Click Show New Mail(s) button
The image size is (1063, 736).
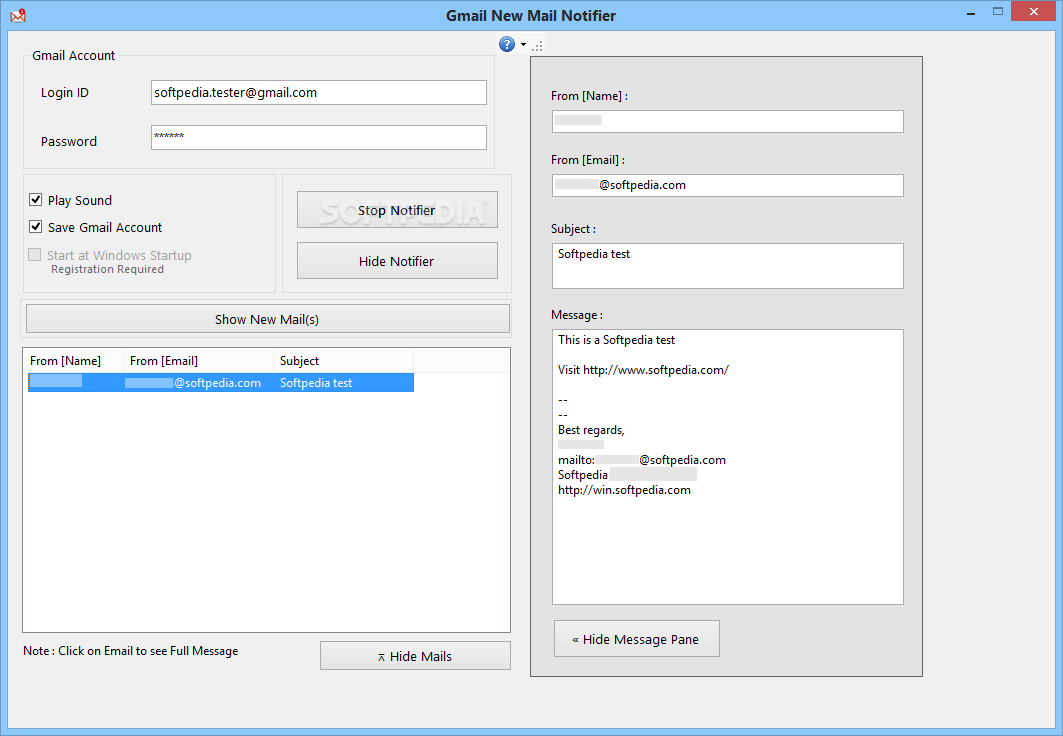coord(268,319)
